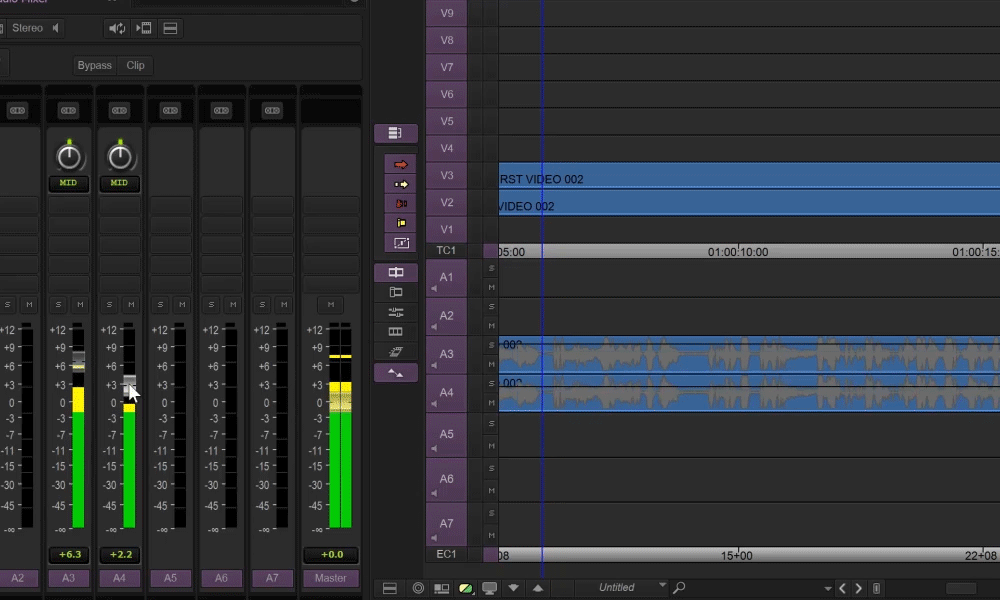The image size is (1000, 600).
Task: Click the A3 track monitor speaker
Action: [434, 365]
